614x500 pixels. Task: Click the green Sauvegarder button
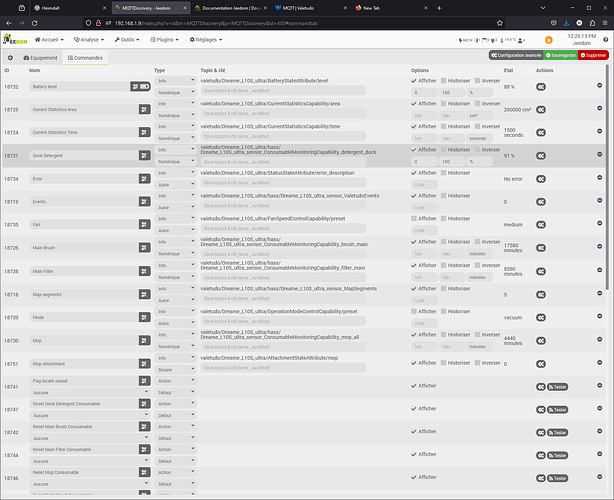(560, 55)
